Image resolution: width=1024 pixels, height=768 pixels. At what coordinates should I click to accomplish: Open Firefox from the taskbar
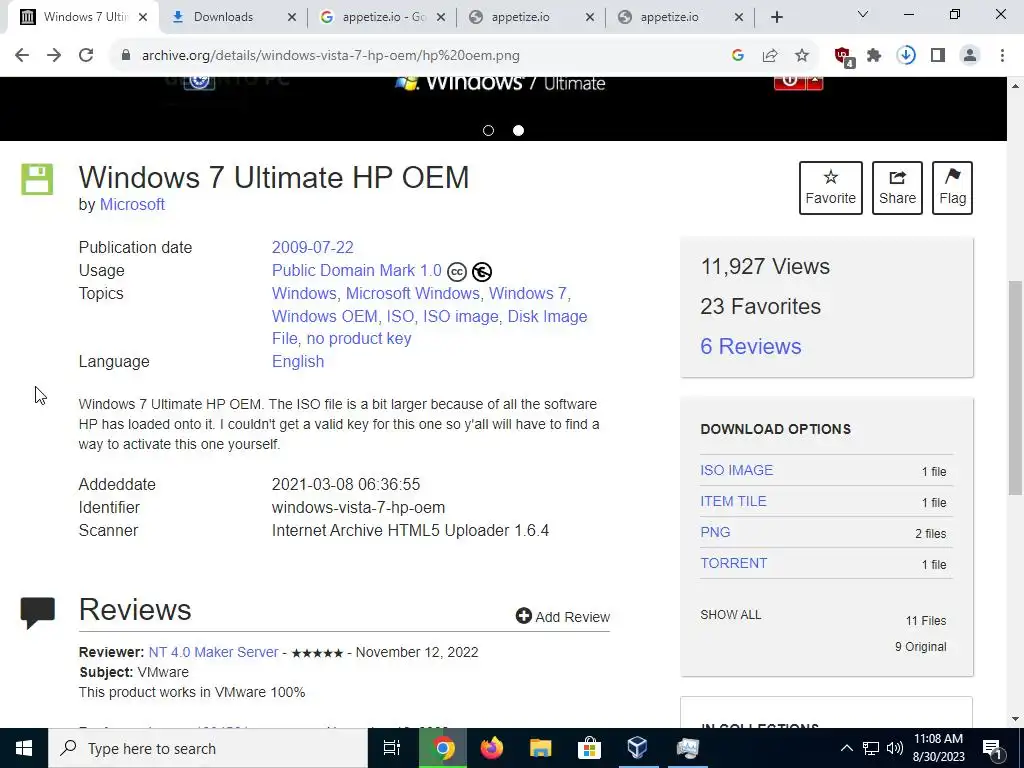492,748
